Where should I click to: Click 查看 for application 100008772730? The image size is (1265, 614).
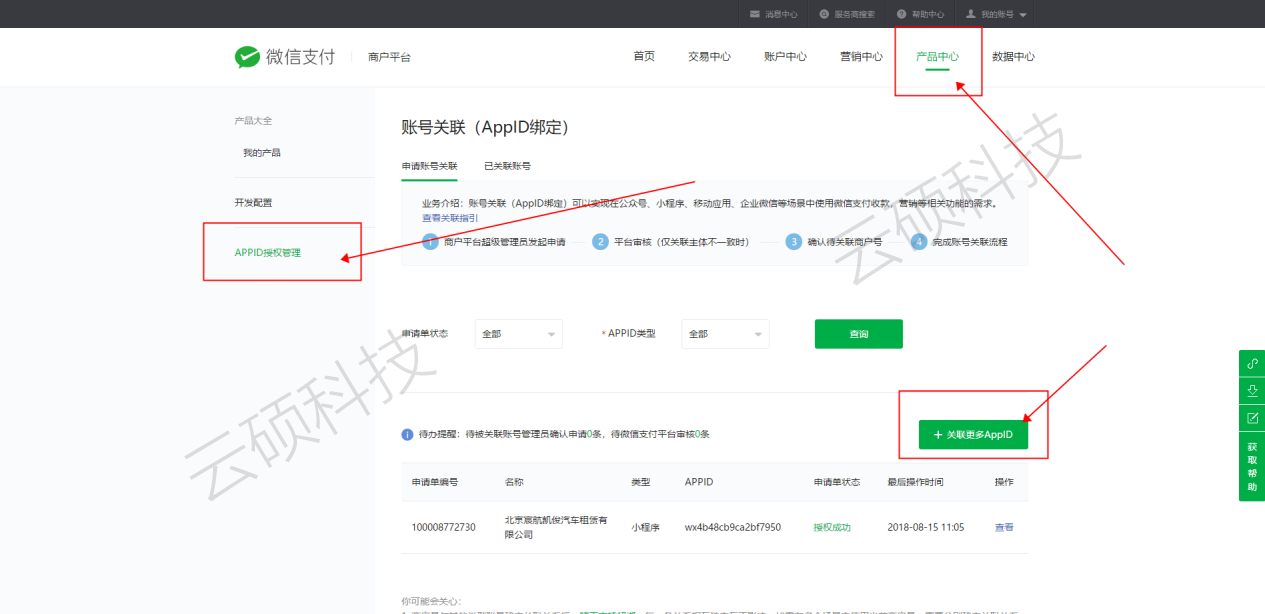coord(1004,527)
